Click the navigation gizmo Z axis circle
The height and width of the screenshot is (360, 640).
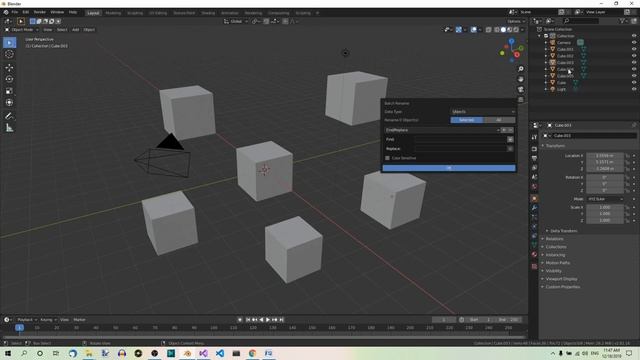click(511, 41)
